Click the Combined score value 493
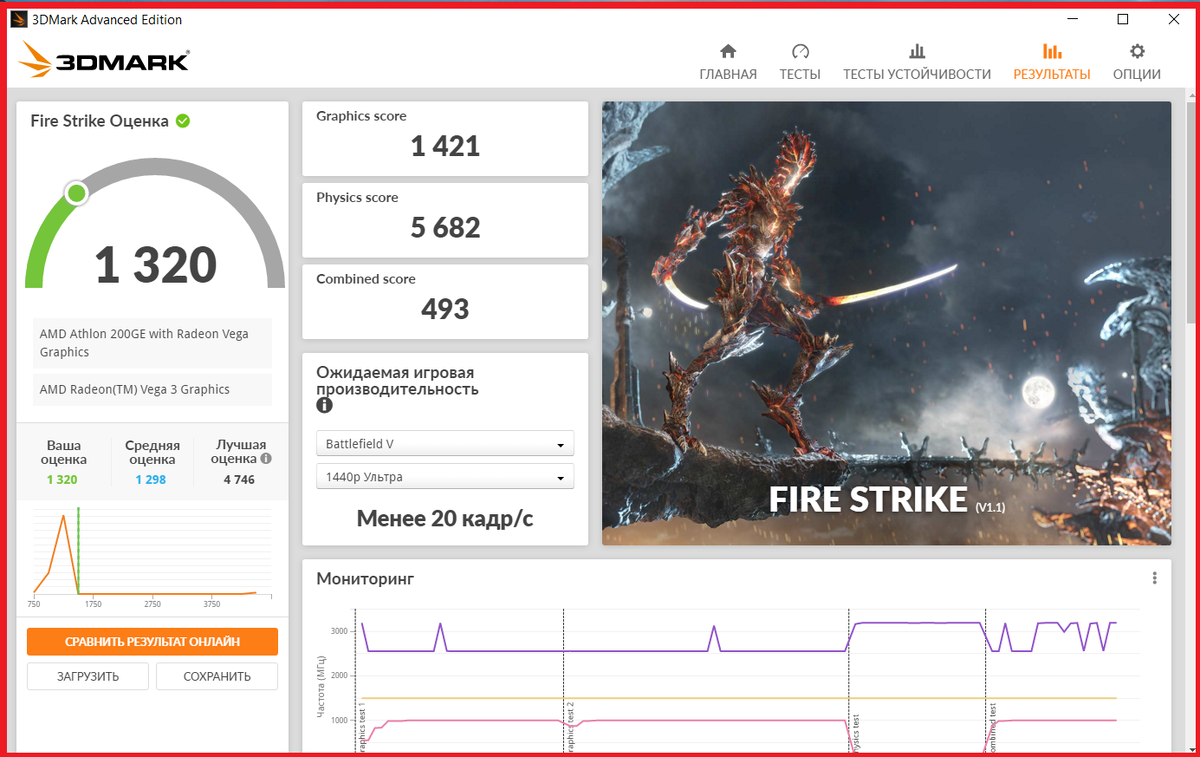This screenshot has height=757, width=1200. [x=445, y=309]
